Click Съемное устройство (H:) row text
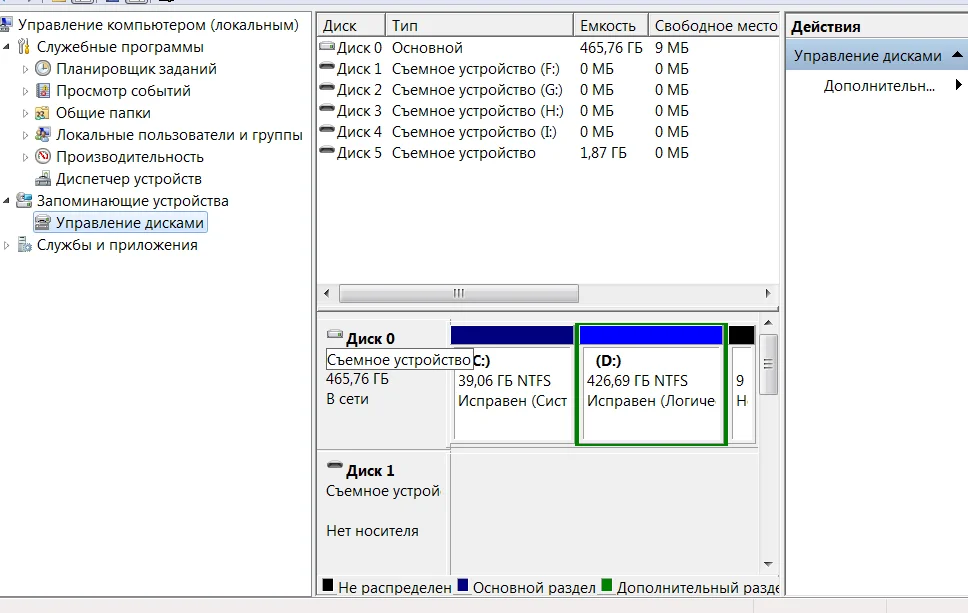This screenshot has height=613, width=968. click(x=478, y=111)
